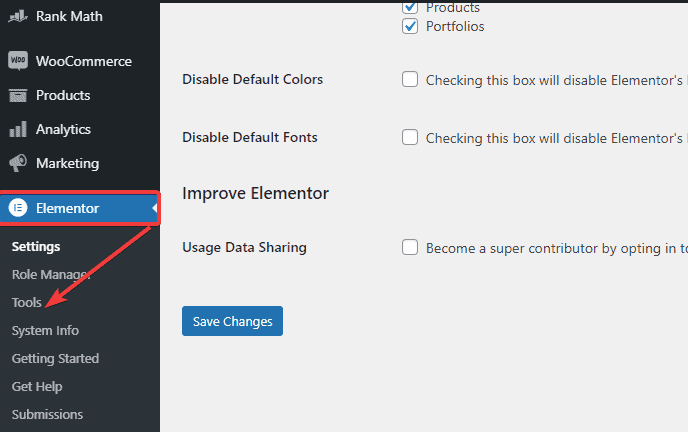Click the Marketing megaphone icon
Viewport: 688px width, 432px height.
[17, 163]
